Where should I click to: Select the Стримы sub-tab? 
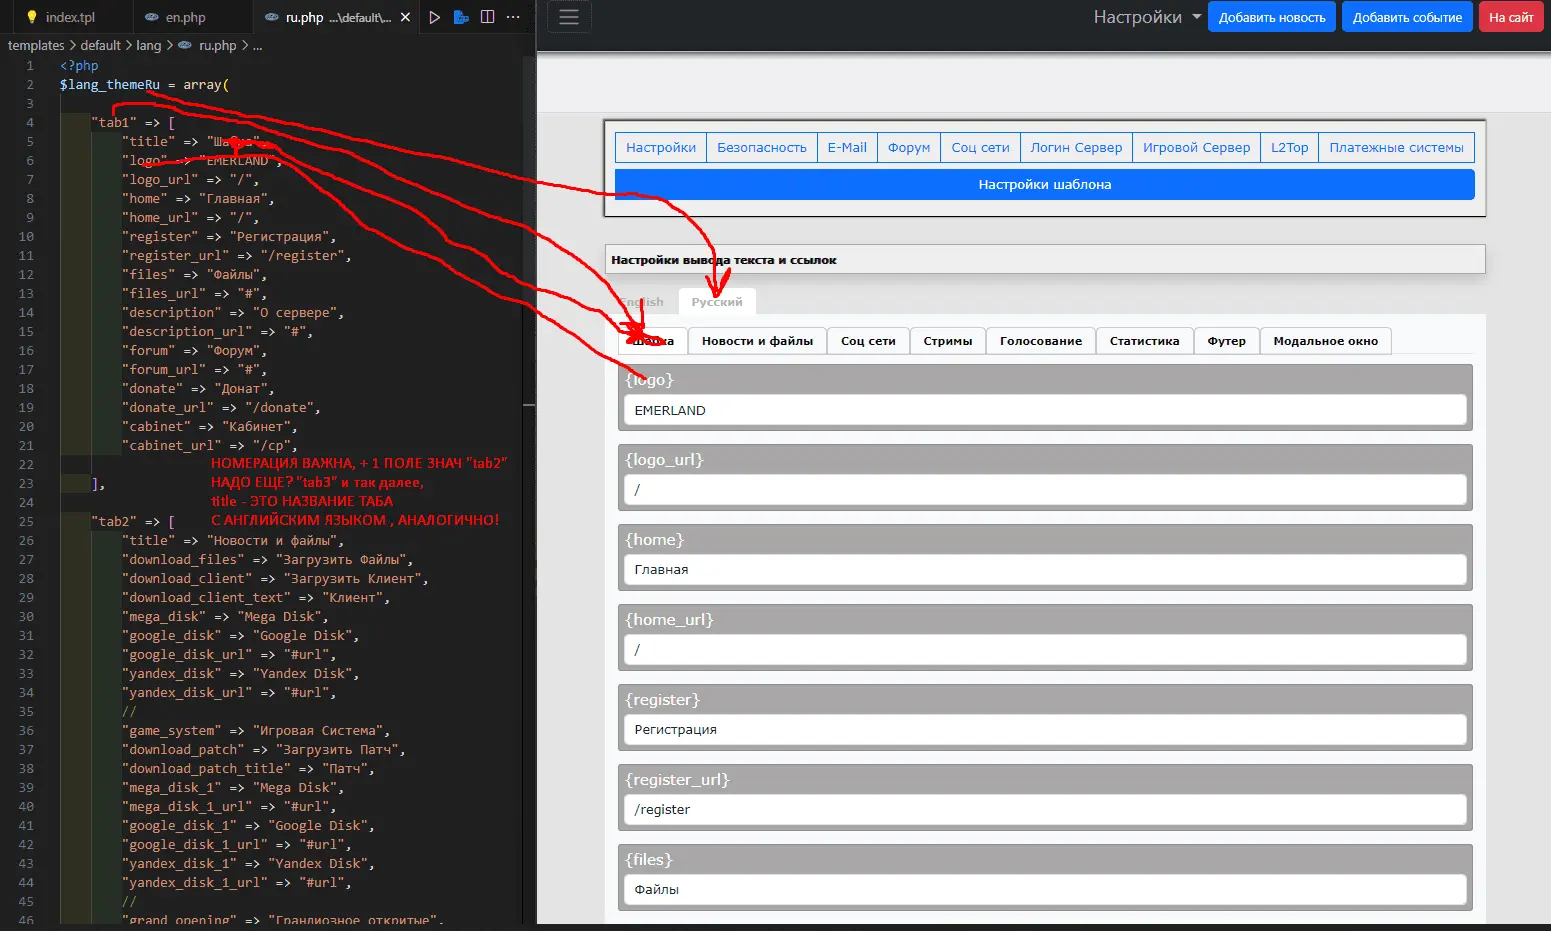(x=948, y=341)
